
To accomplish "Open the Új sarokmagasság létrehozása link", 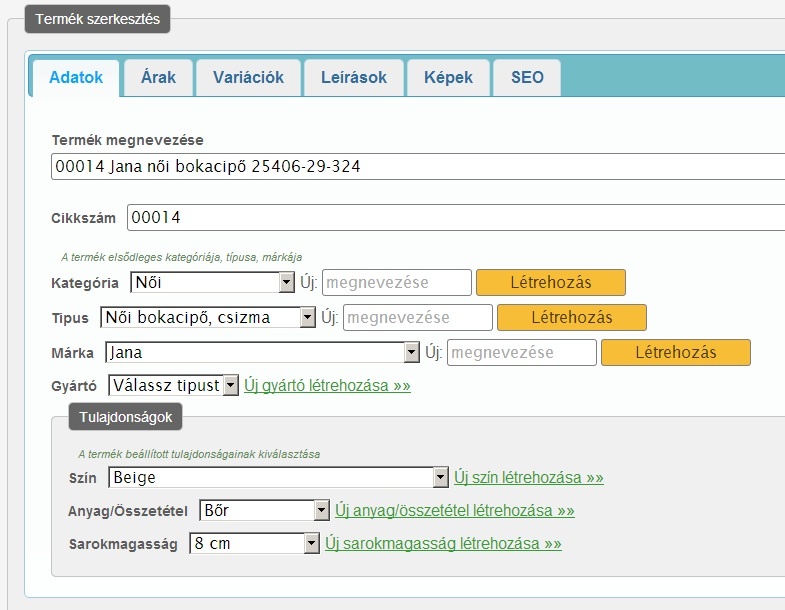I will click(x=443, y=543).
